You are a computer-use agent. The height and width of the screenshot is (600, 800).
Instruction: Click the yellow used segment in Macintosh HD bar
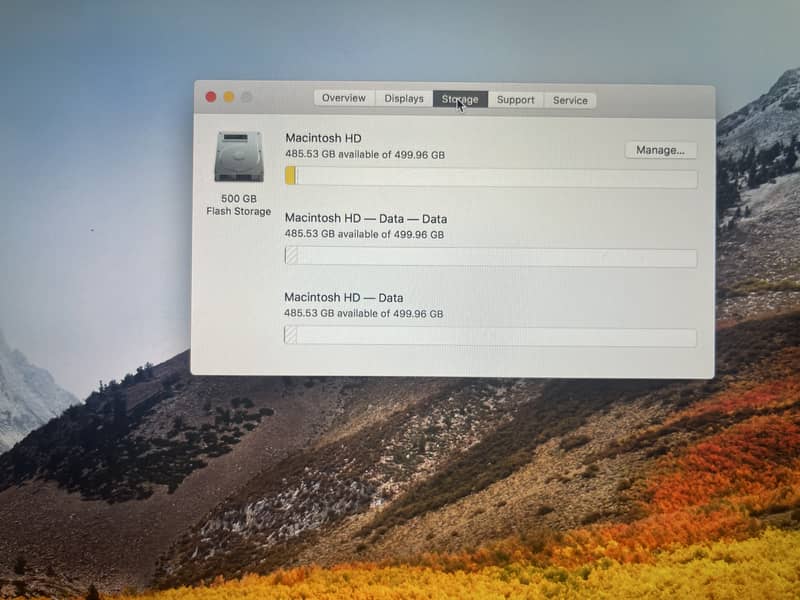click(x=290, y=176)
